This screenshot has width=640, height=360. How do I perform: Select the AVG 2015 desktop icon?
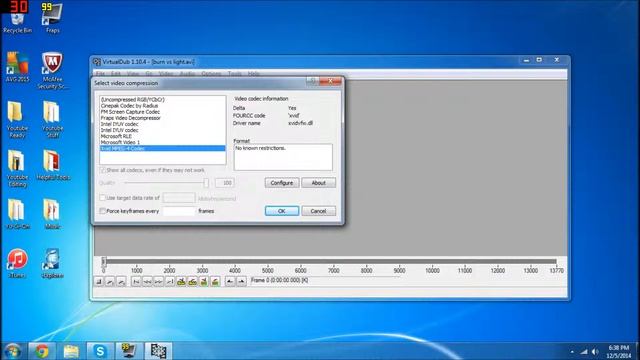18,67
